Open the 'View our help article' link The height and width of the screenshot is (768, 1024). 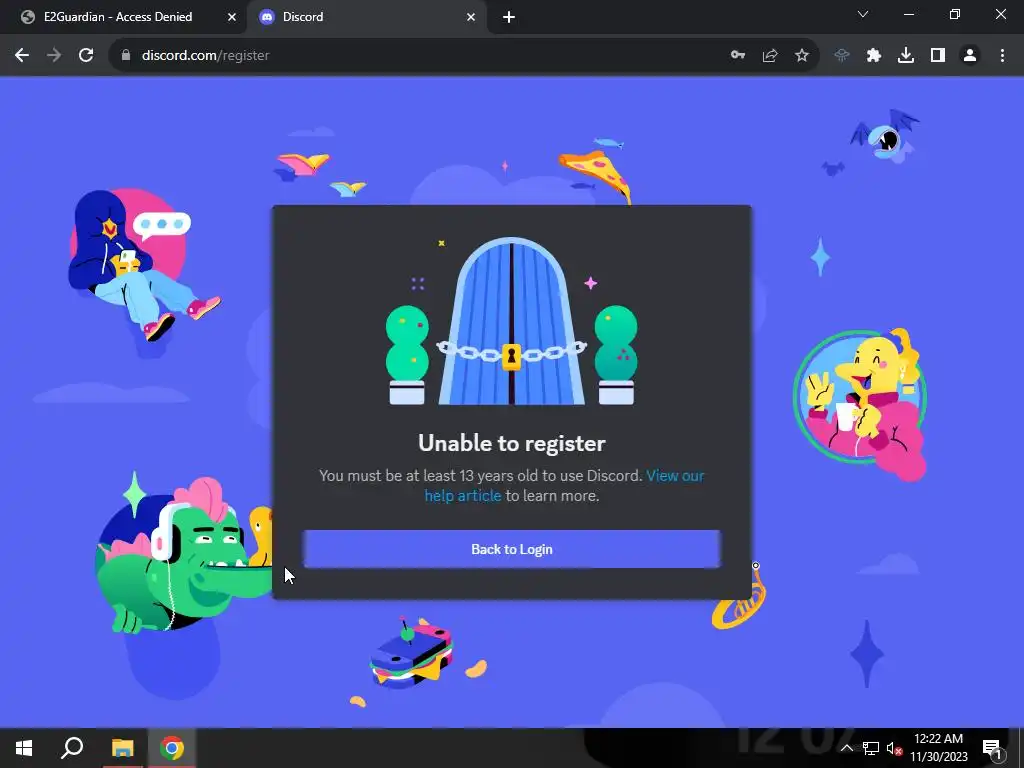[x=564, y=485]
